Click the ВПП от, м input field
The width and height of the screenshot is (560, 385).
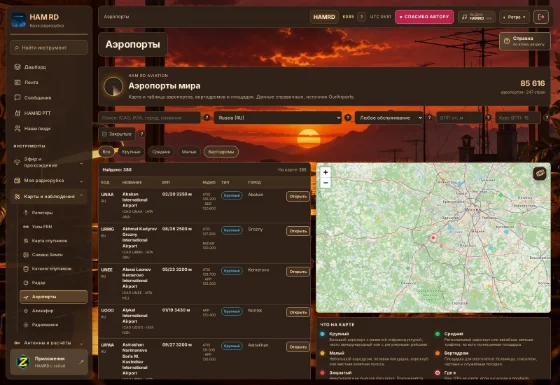[459, 118]
